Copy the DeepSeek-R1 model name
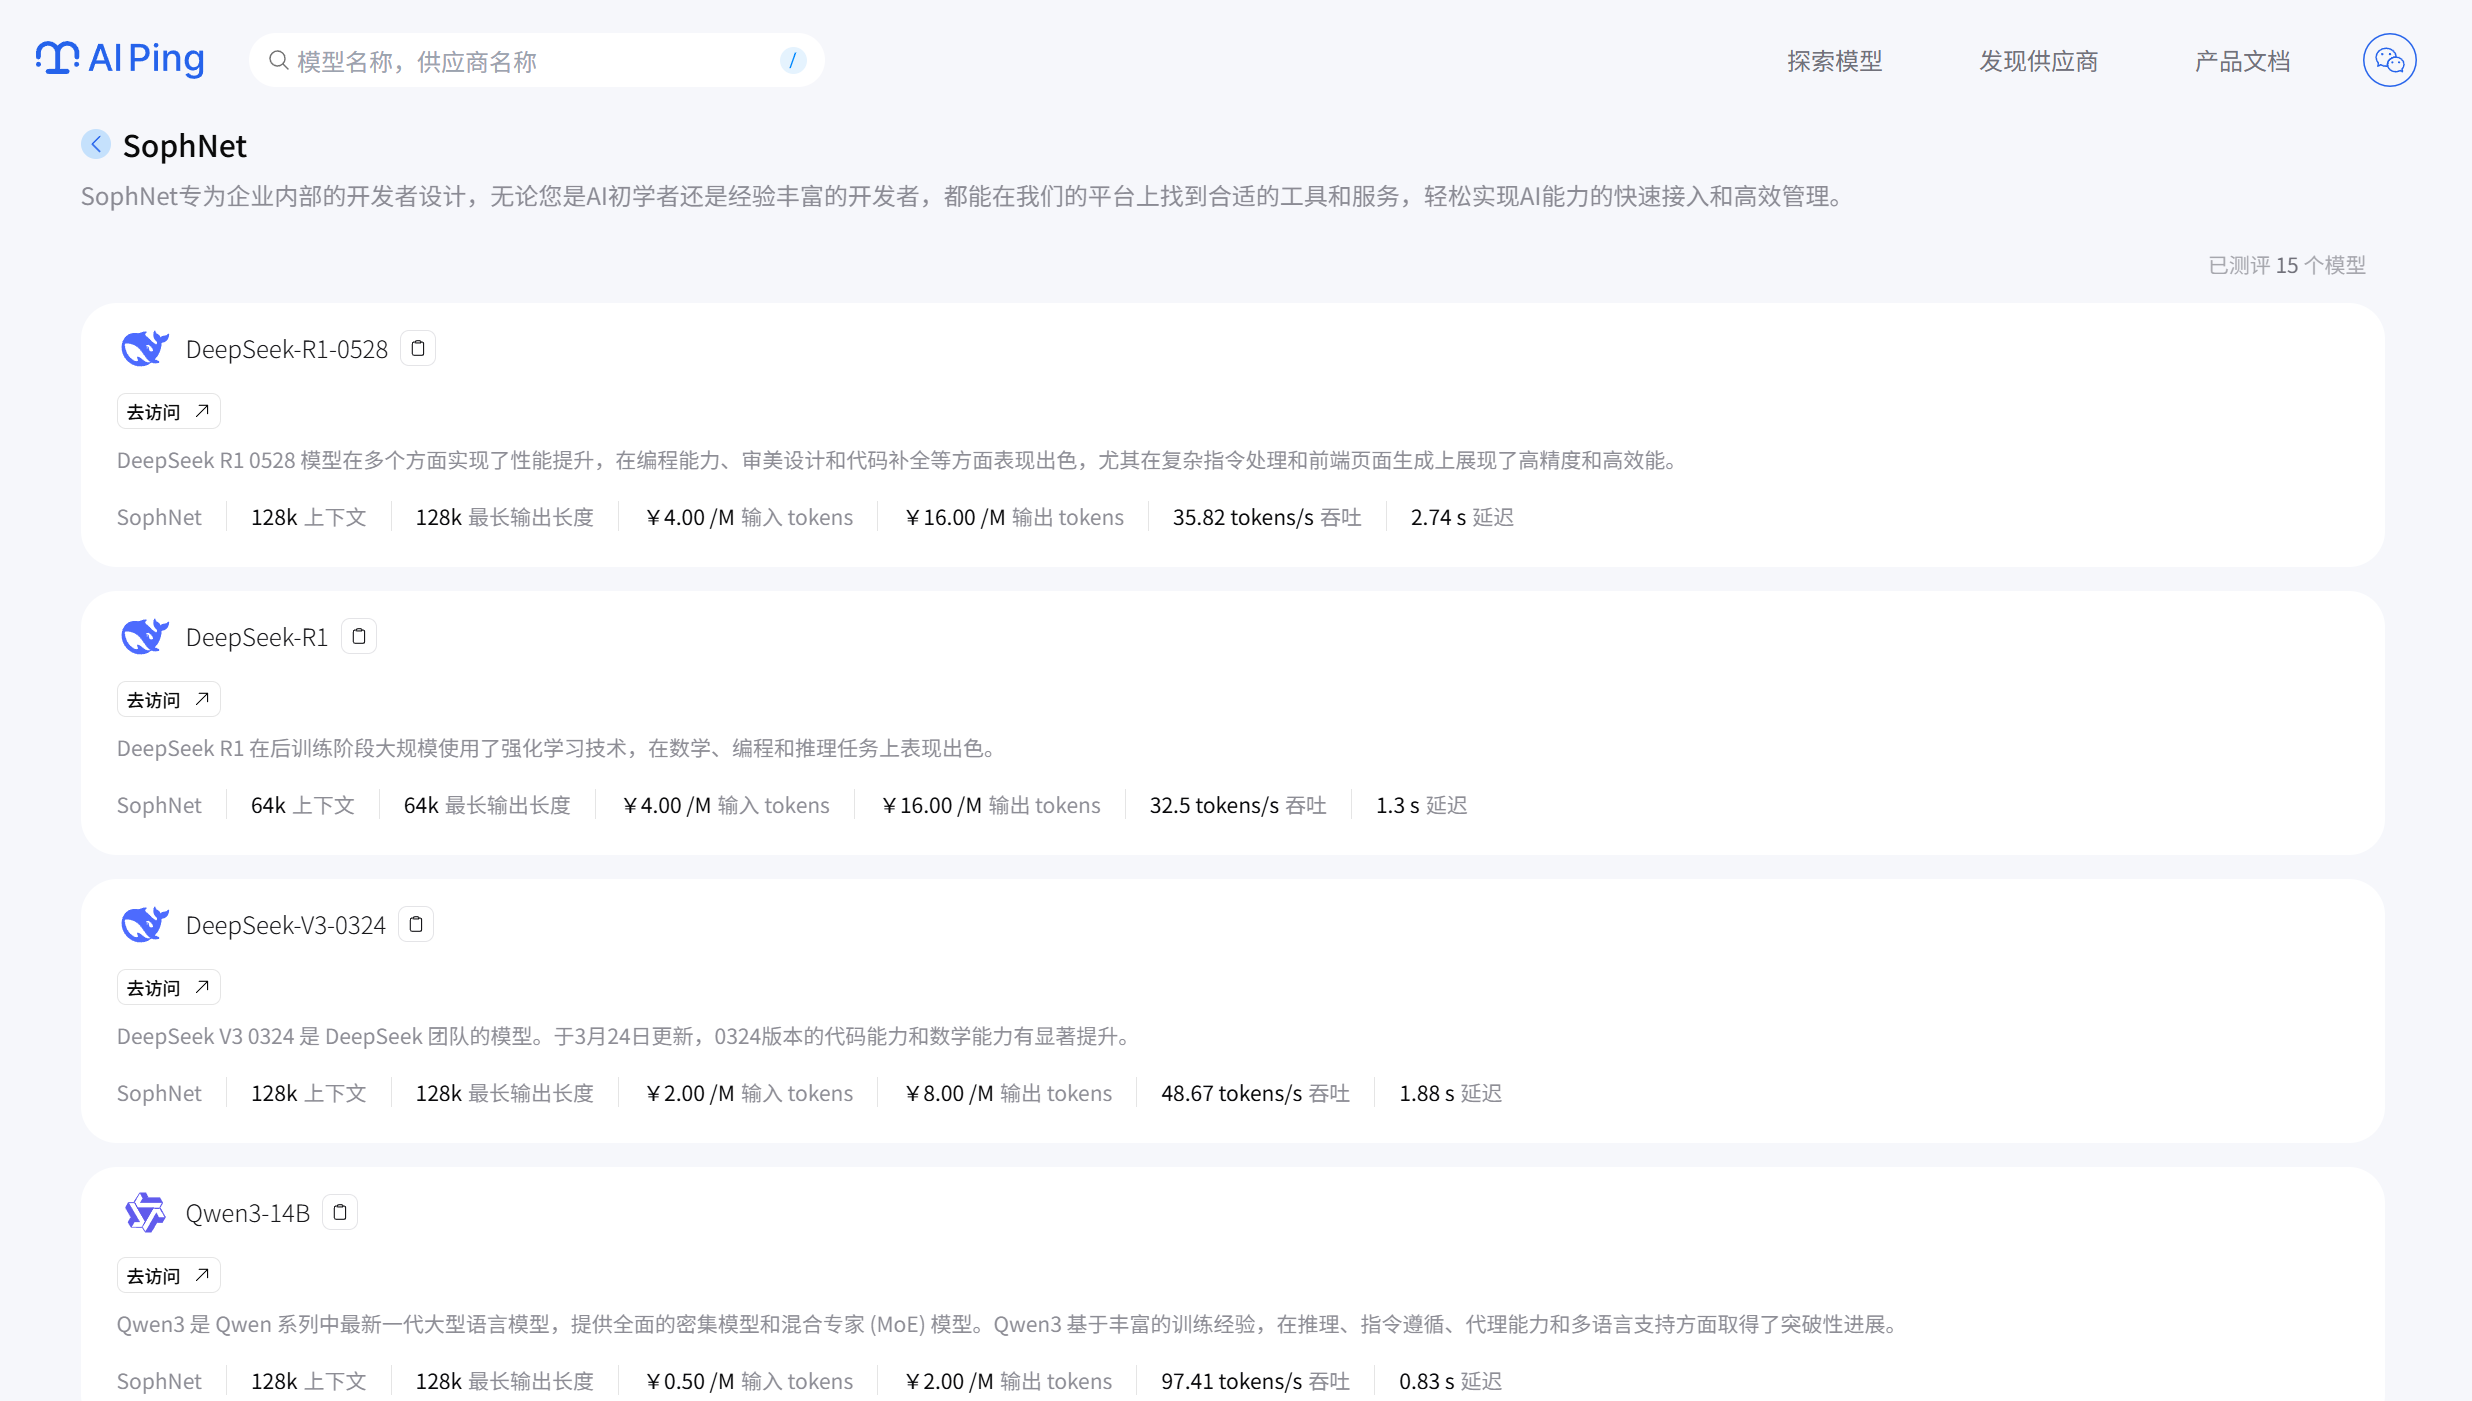 (359, 636)
